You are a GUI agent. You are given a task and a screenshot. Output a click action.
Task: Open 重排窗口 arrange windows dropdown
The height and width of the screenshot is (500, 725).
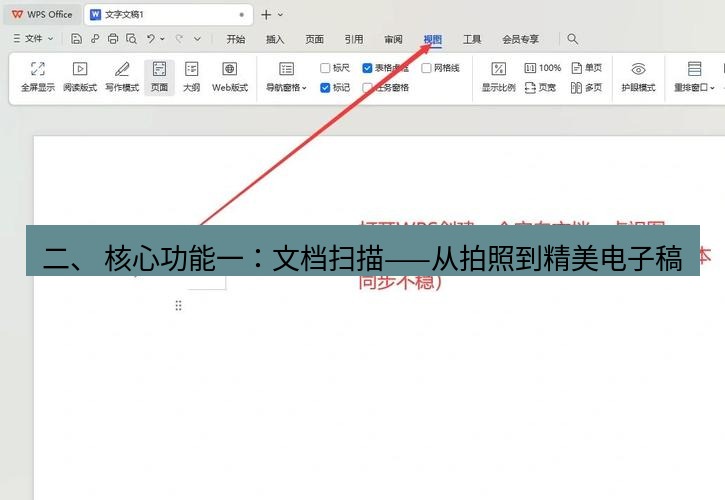point(694,77)
